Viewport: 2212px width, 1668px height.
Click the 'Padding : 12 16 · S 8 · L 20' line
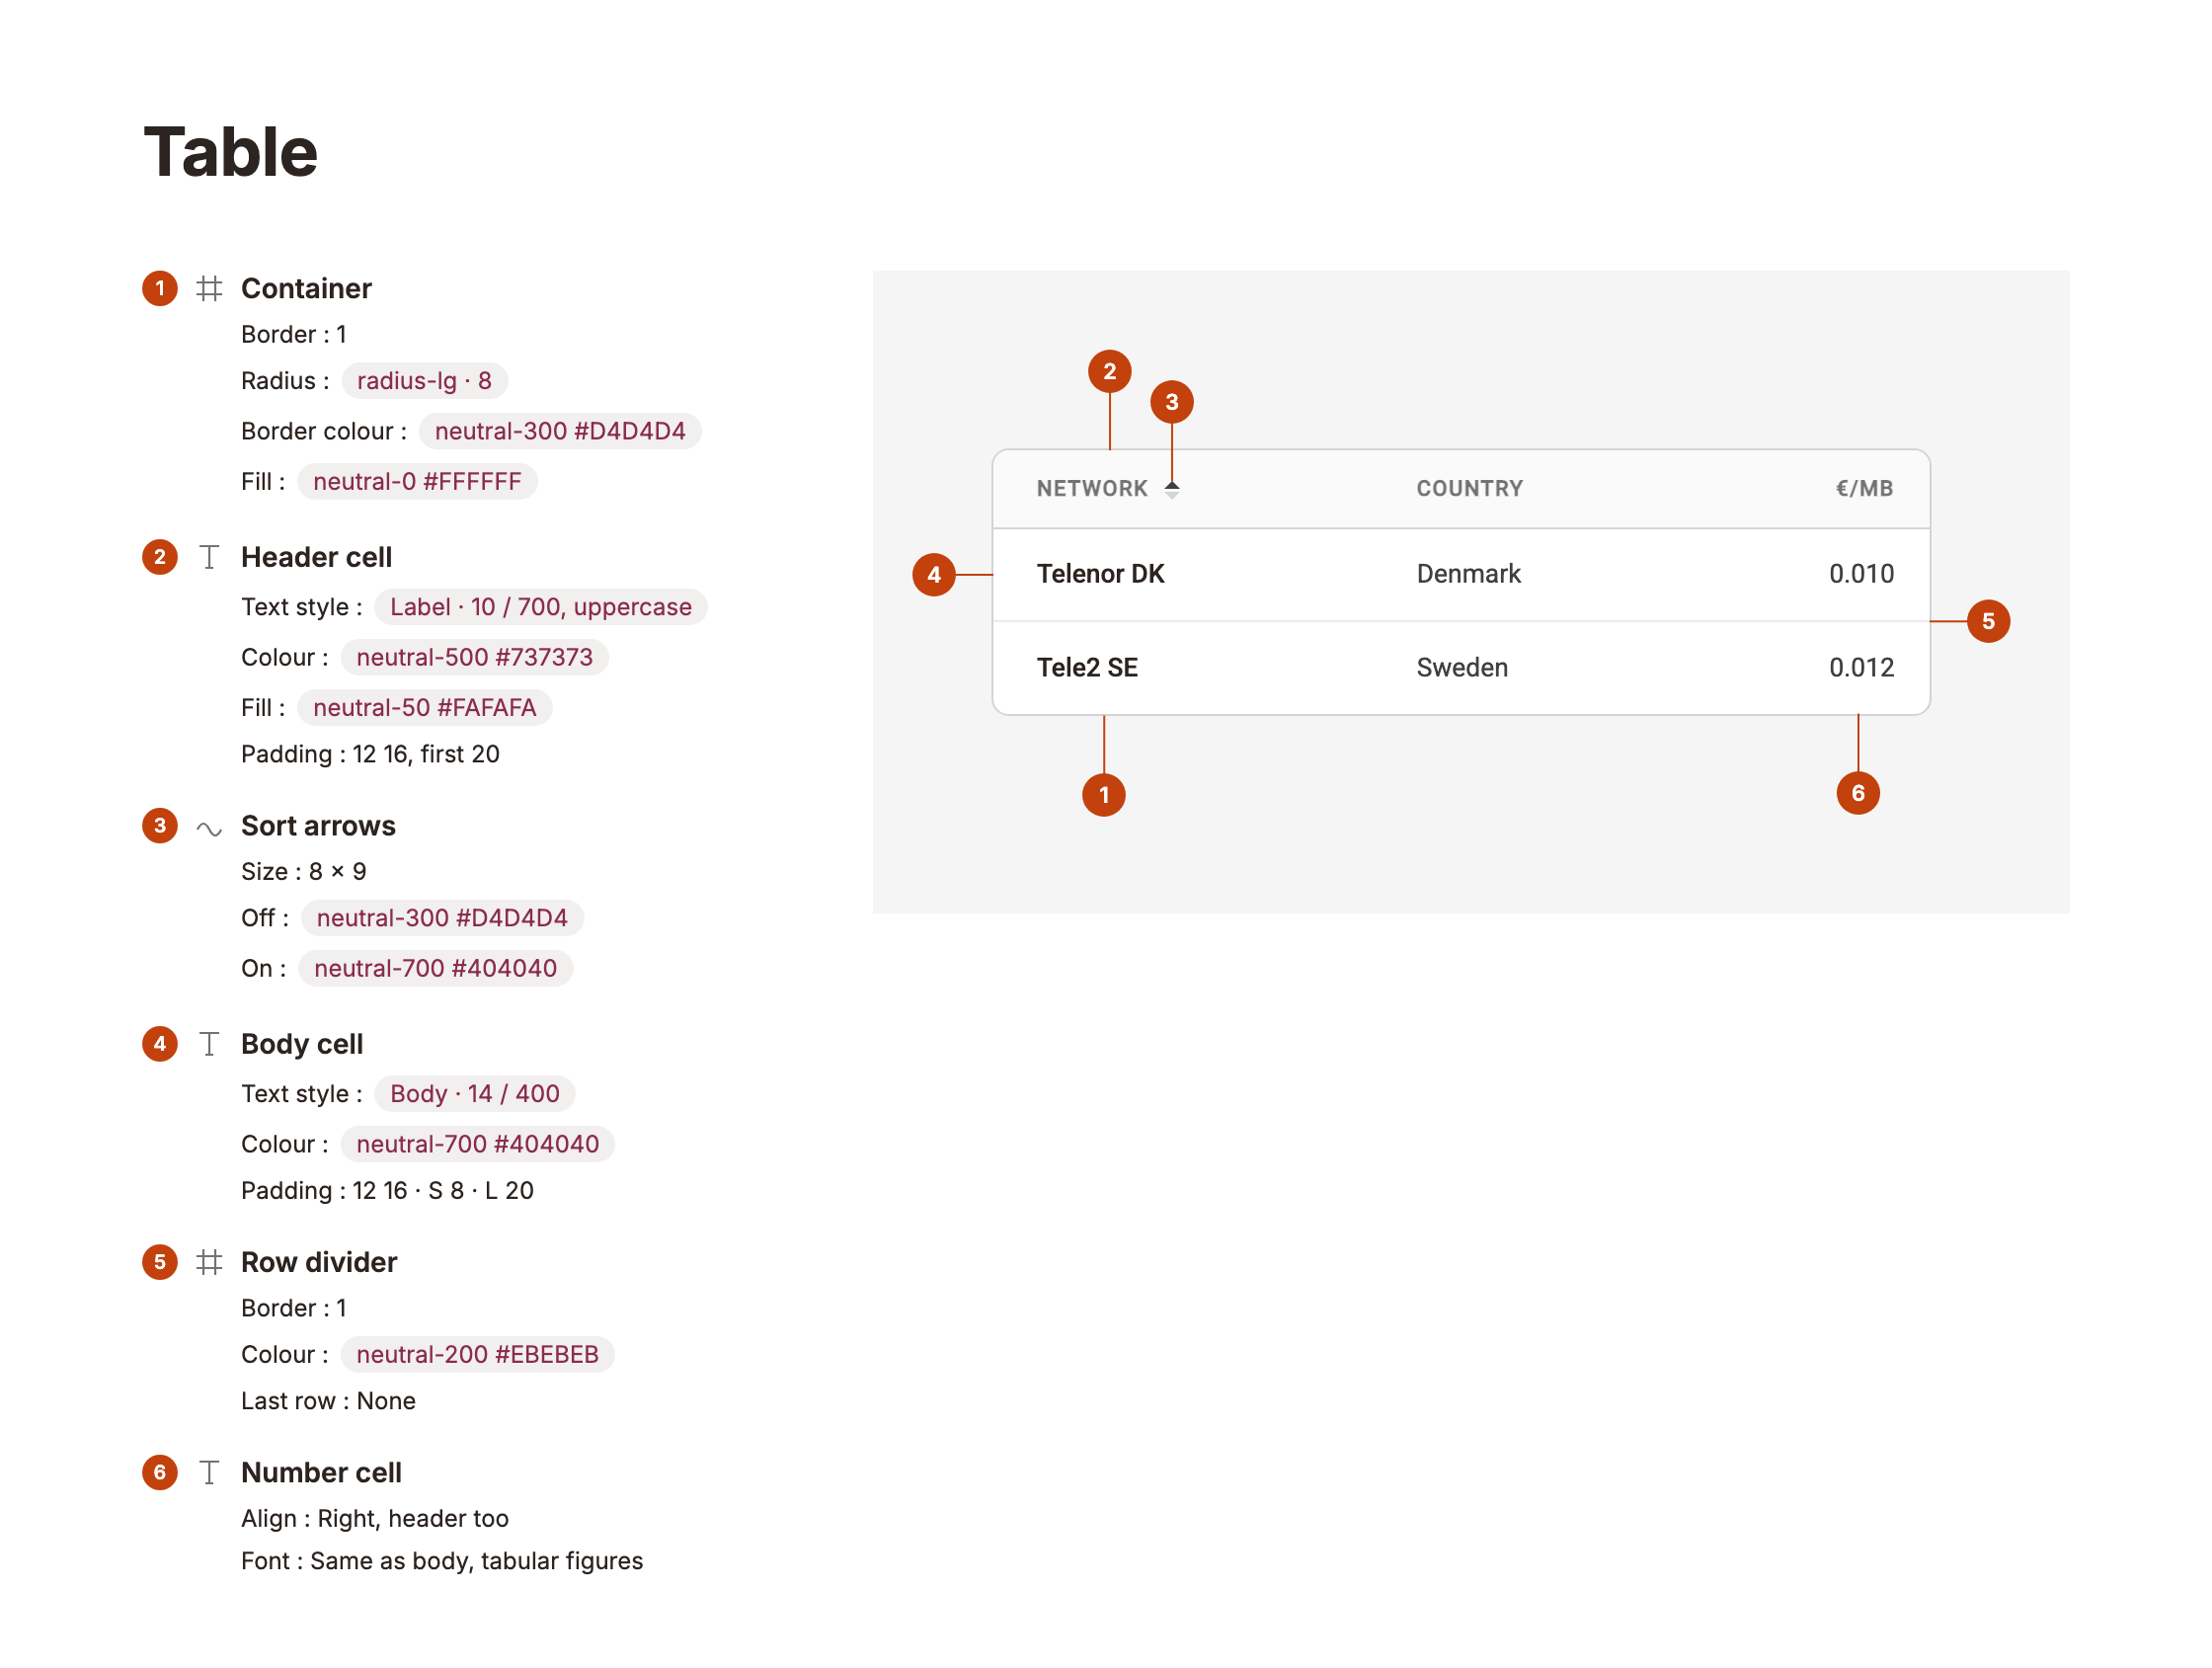coord(387,1191)
